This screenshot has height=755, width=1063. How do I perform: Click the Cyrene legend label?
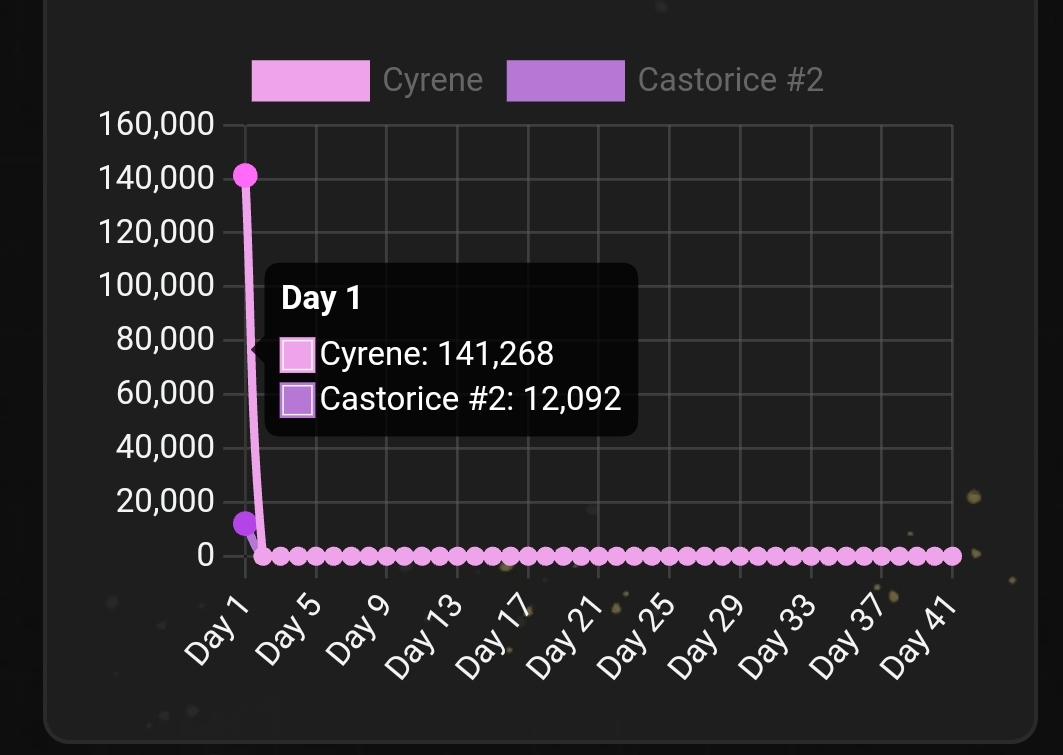coord(433,80)
